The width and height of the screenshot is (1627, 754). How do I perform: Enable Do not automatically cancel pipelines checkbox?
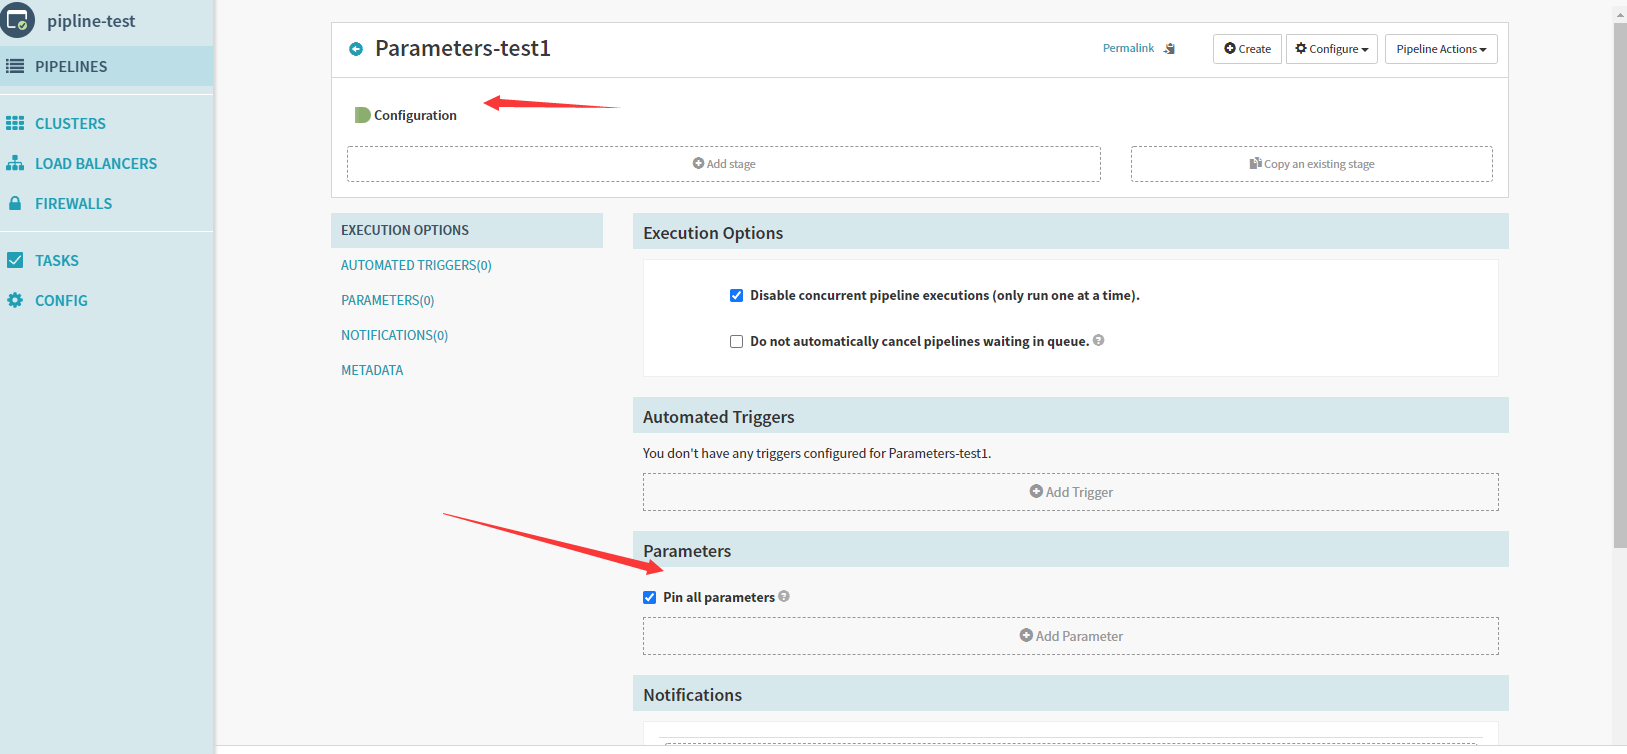tap(737, 341)
